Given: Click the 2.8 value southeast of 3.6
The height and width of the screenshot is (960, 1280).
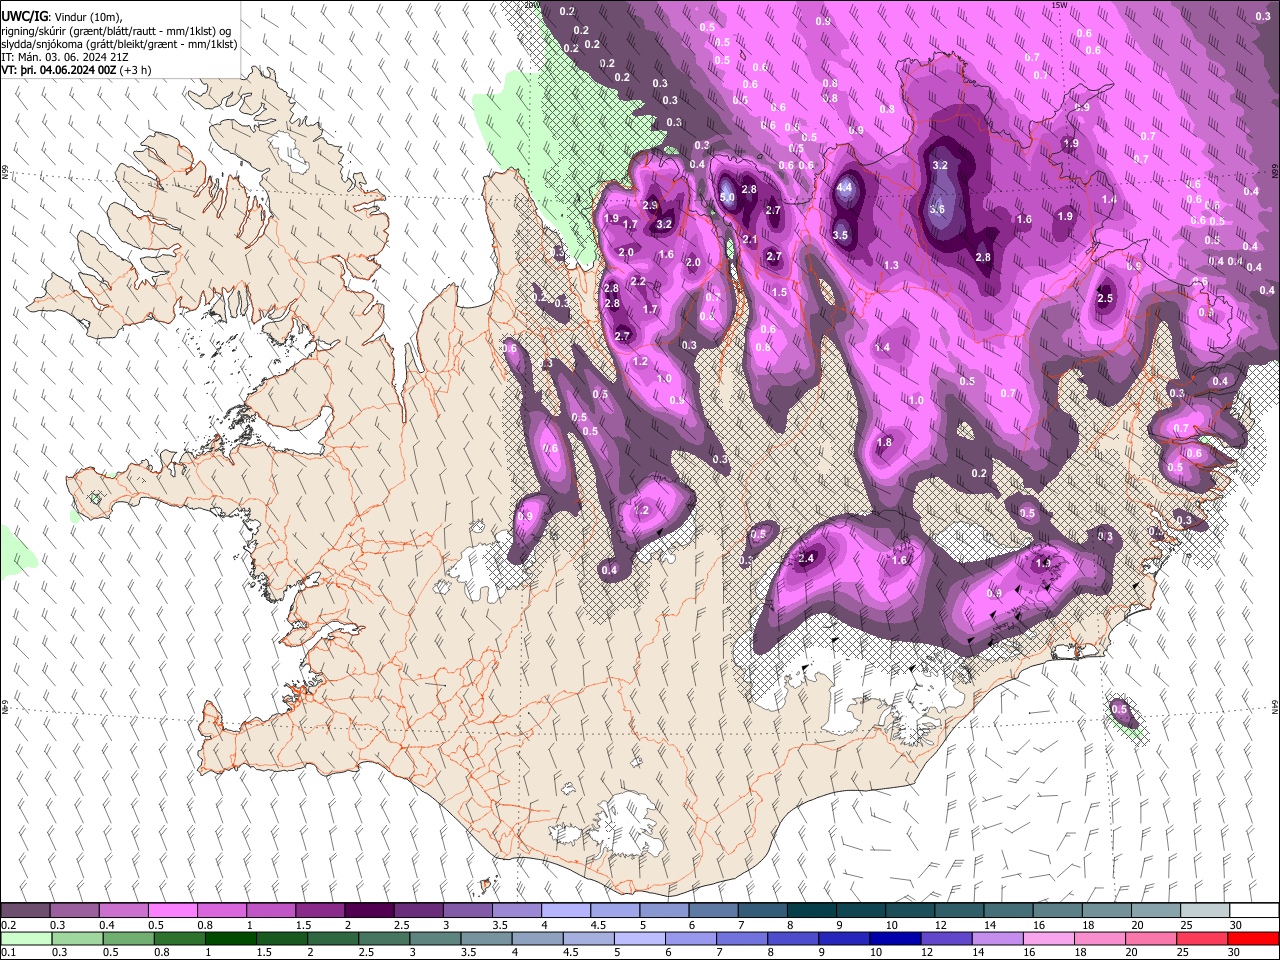Looking at the screenshot, I should point(983,258).
